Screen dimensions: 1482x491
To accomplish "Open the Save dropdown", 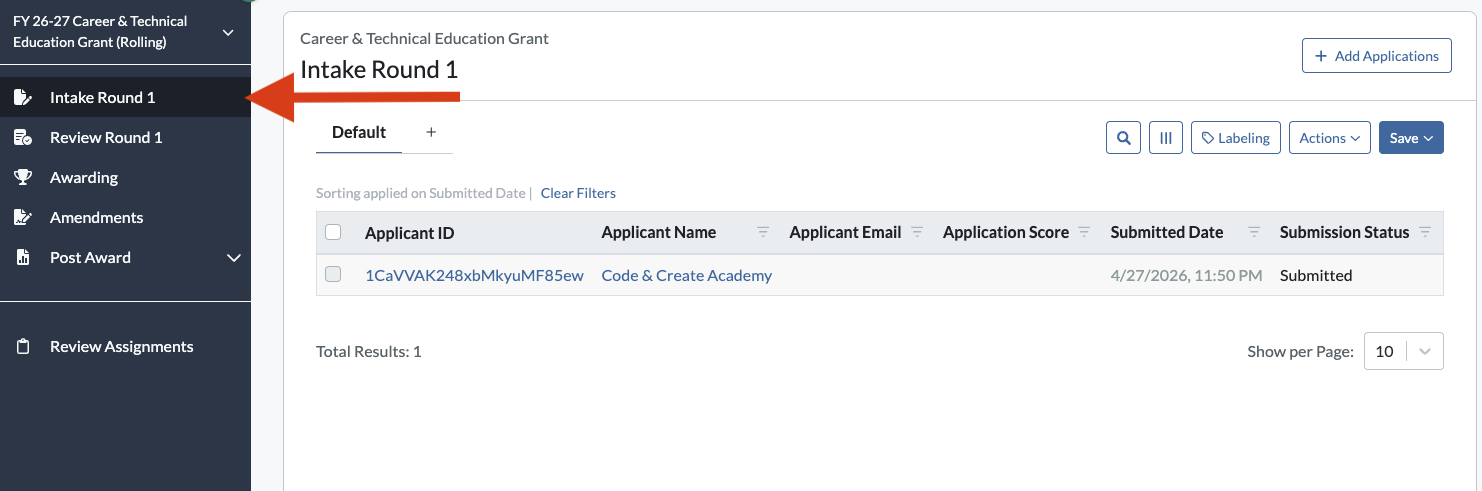I will (x=1411, y=138).
